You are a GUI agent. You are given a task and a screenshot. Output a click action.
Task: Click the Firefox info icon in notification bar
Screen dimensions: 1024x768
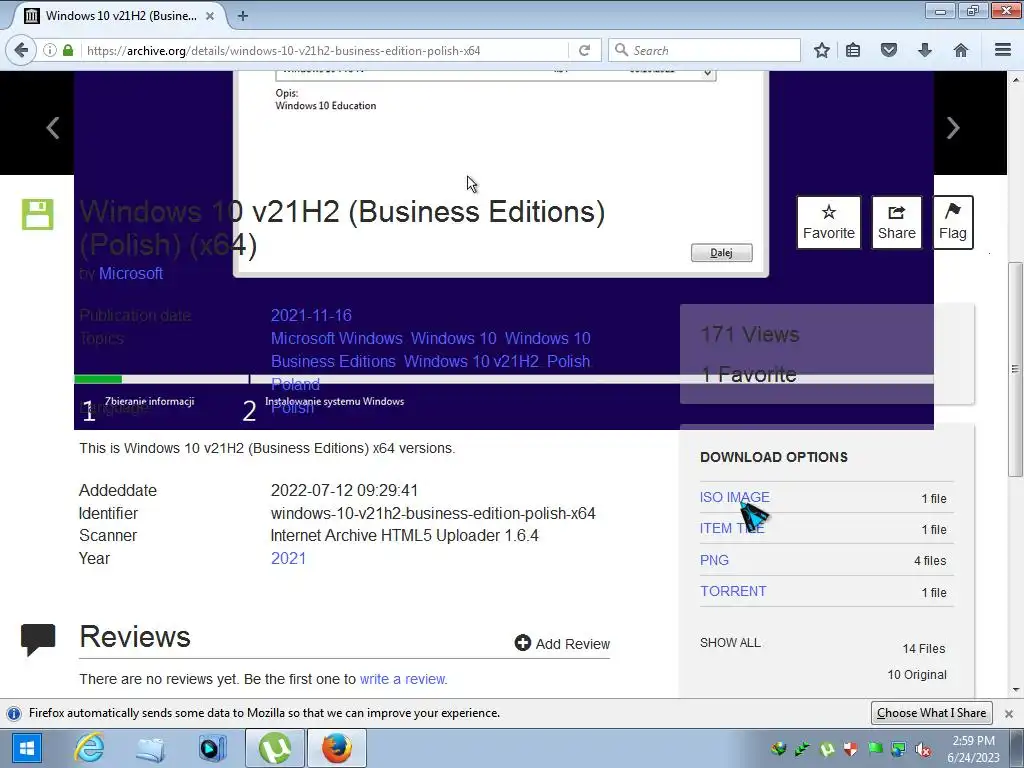pos(14,713)
